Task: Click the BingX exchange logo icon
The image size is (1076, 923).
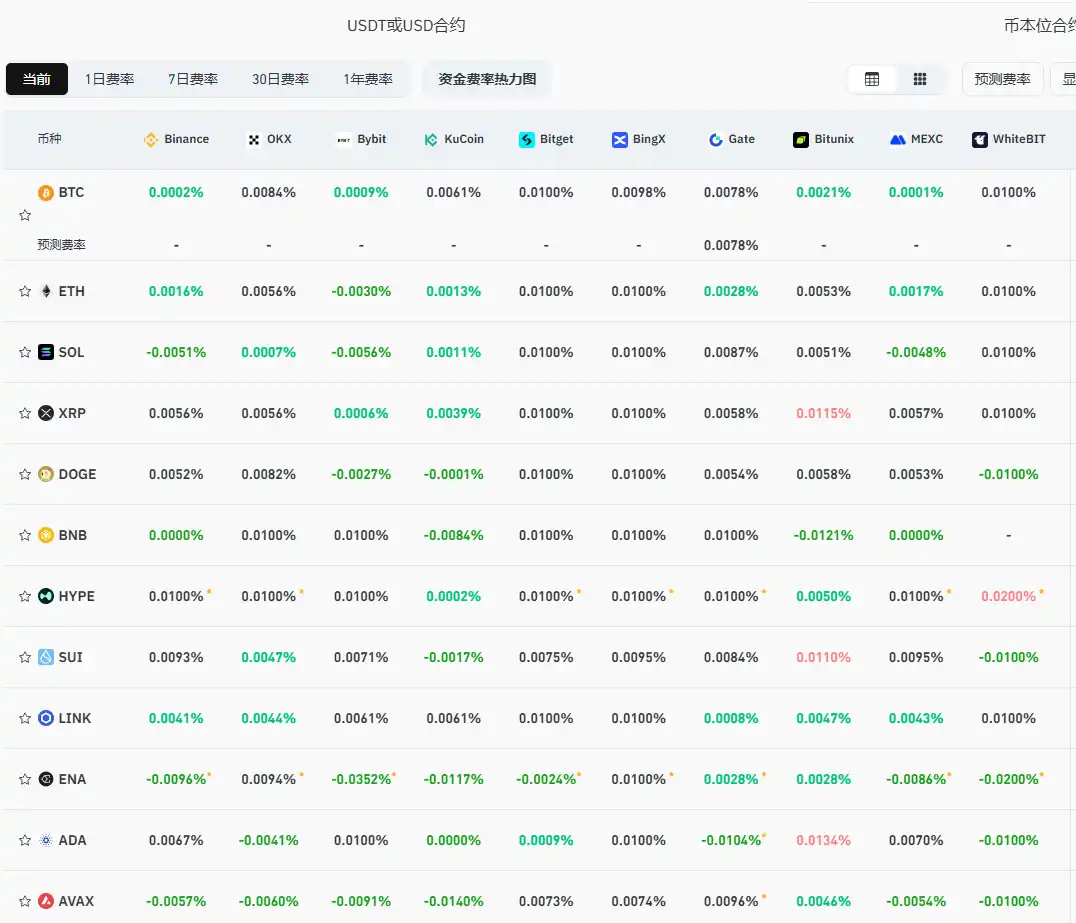Action: click(x=620, y=140)
